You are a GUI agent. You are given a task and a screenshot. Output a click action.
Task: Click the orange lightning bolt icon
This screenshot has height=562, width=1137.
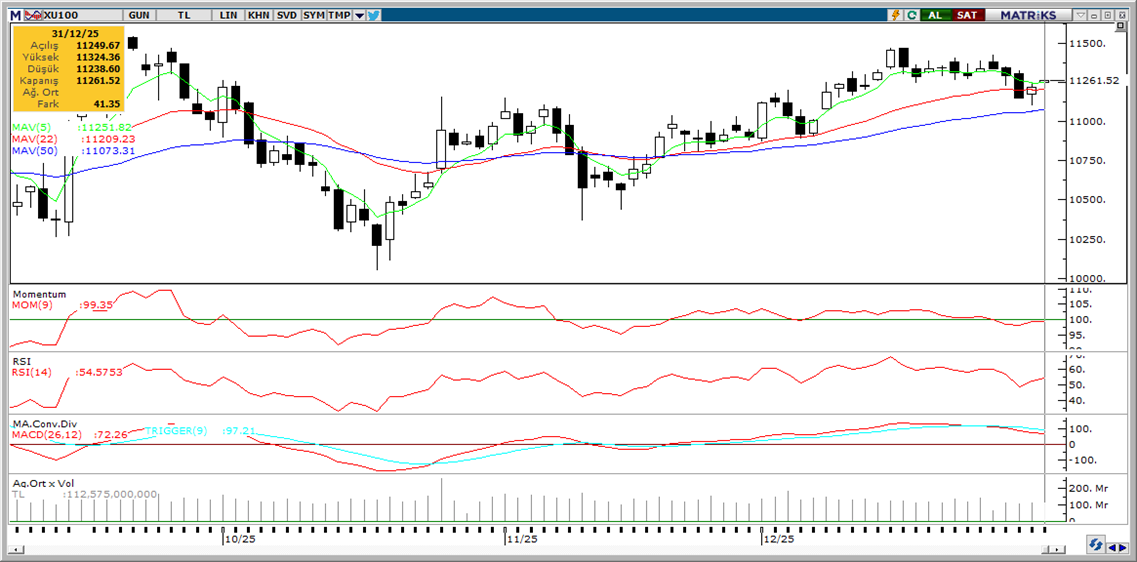click(x=896, y=15)
